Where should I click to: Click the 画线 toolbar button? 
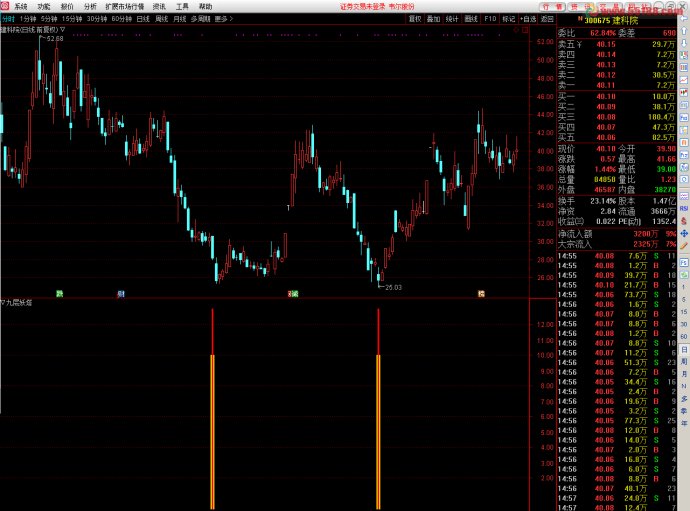[471, 19]
